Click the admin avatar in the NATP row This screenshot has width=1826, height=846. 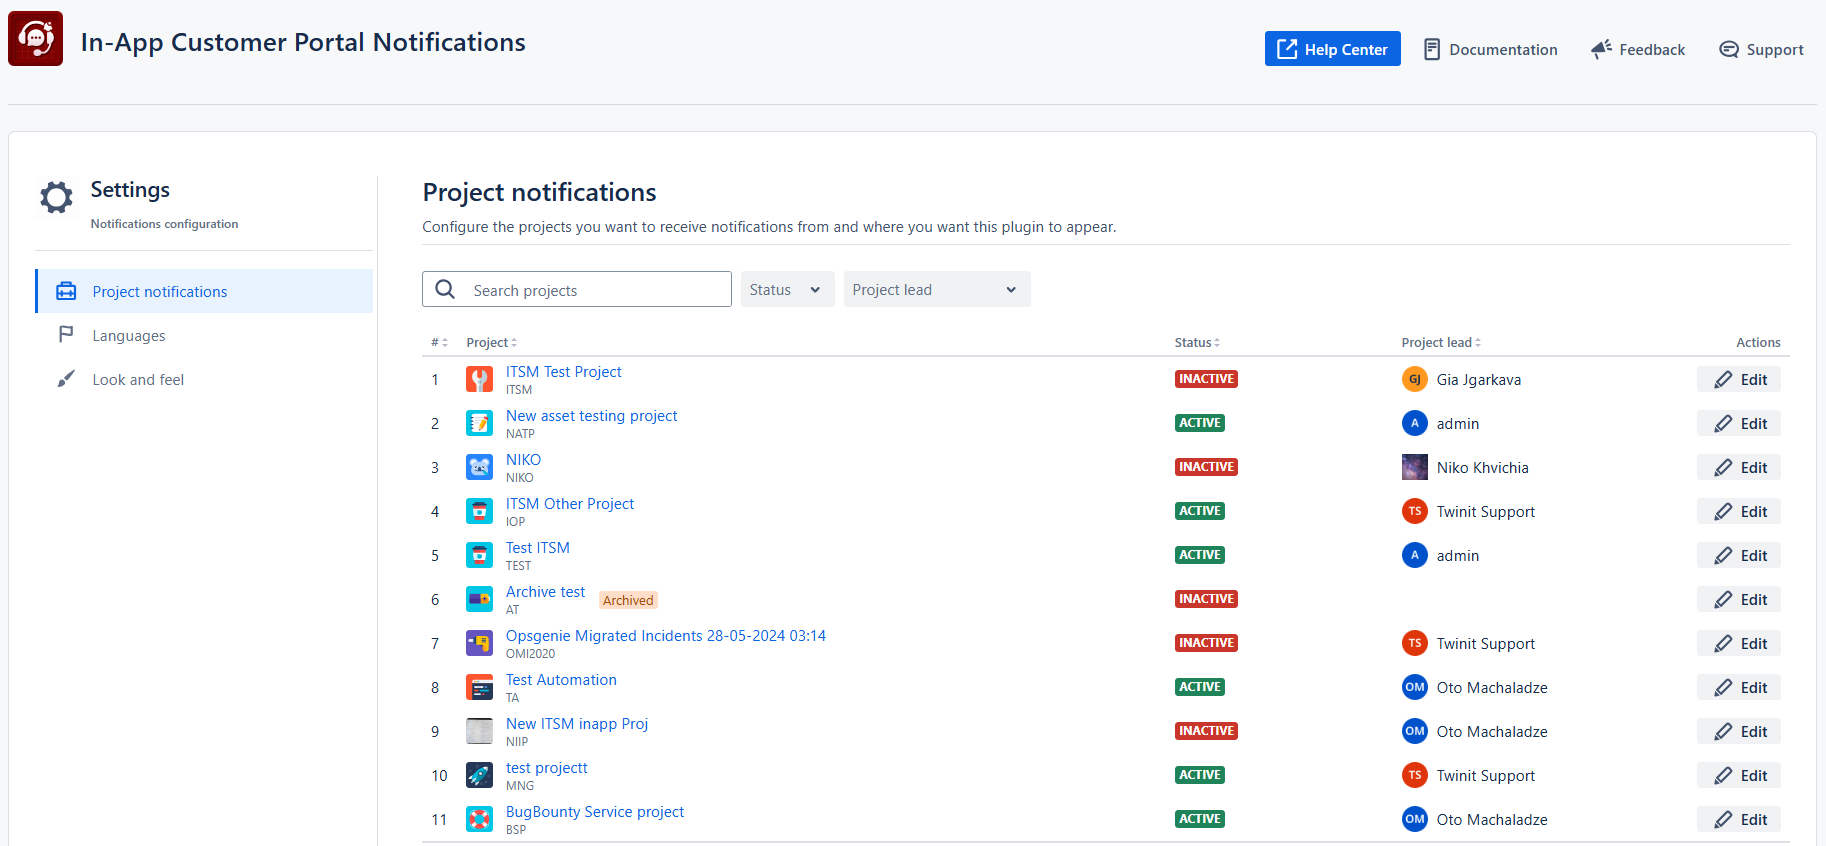(x=1414, y=423)
